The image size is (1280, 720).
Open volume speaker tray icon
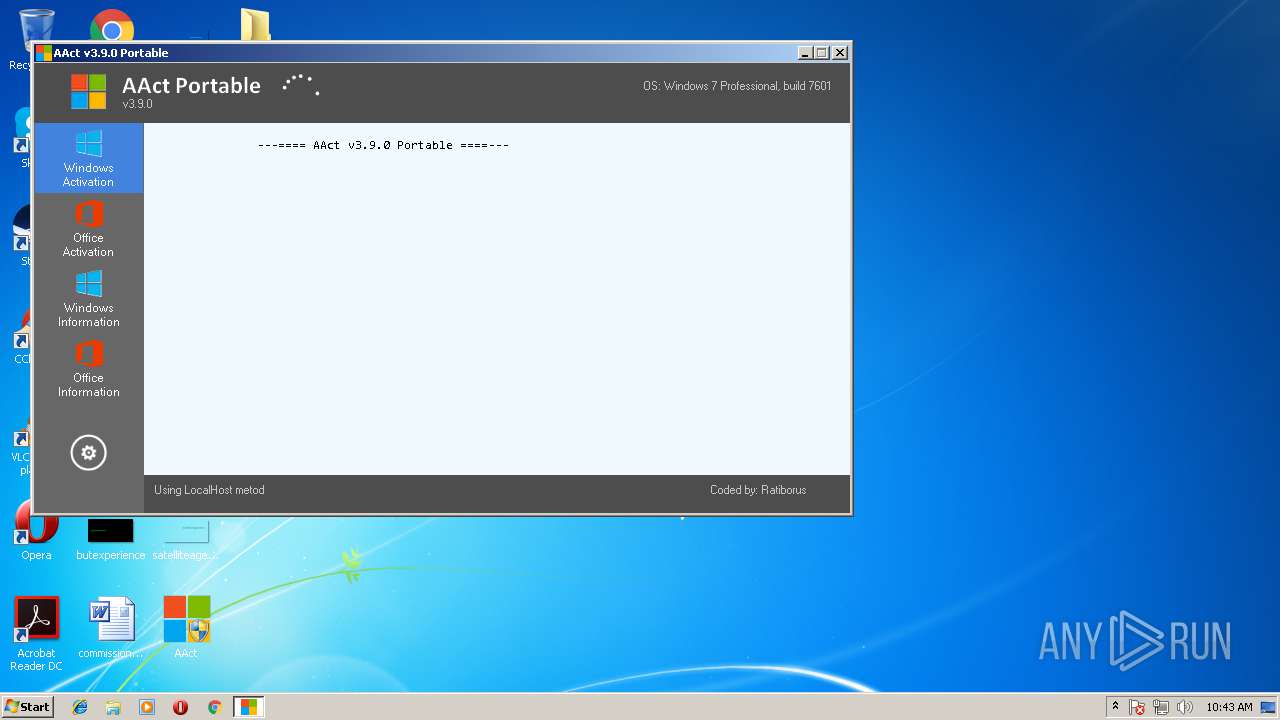pyautogui.click(x=1185, y=707)
